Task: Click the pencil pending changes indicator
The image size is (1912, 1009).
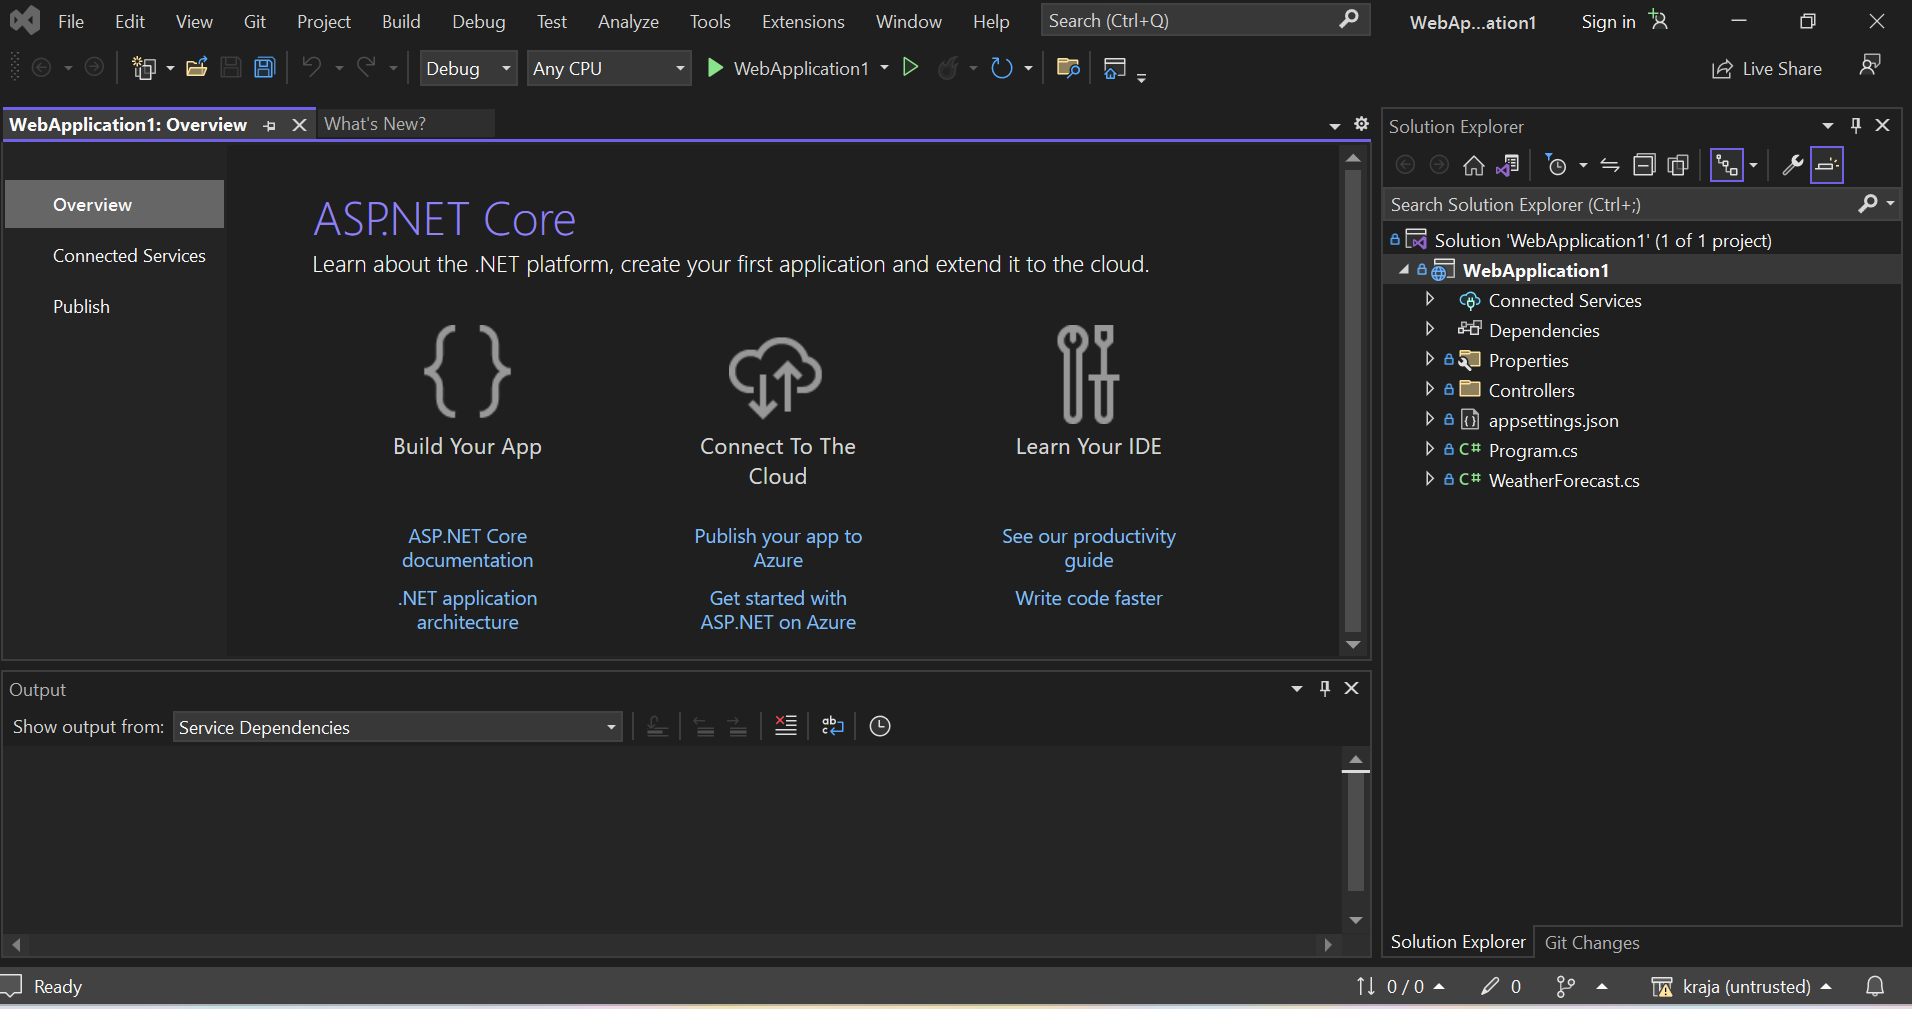Action: 1501,986
